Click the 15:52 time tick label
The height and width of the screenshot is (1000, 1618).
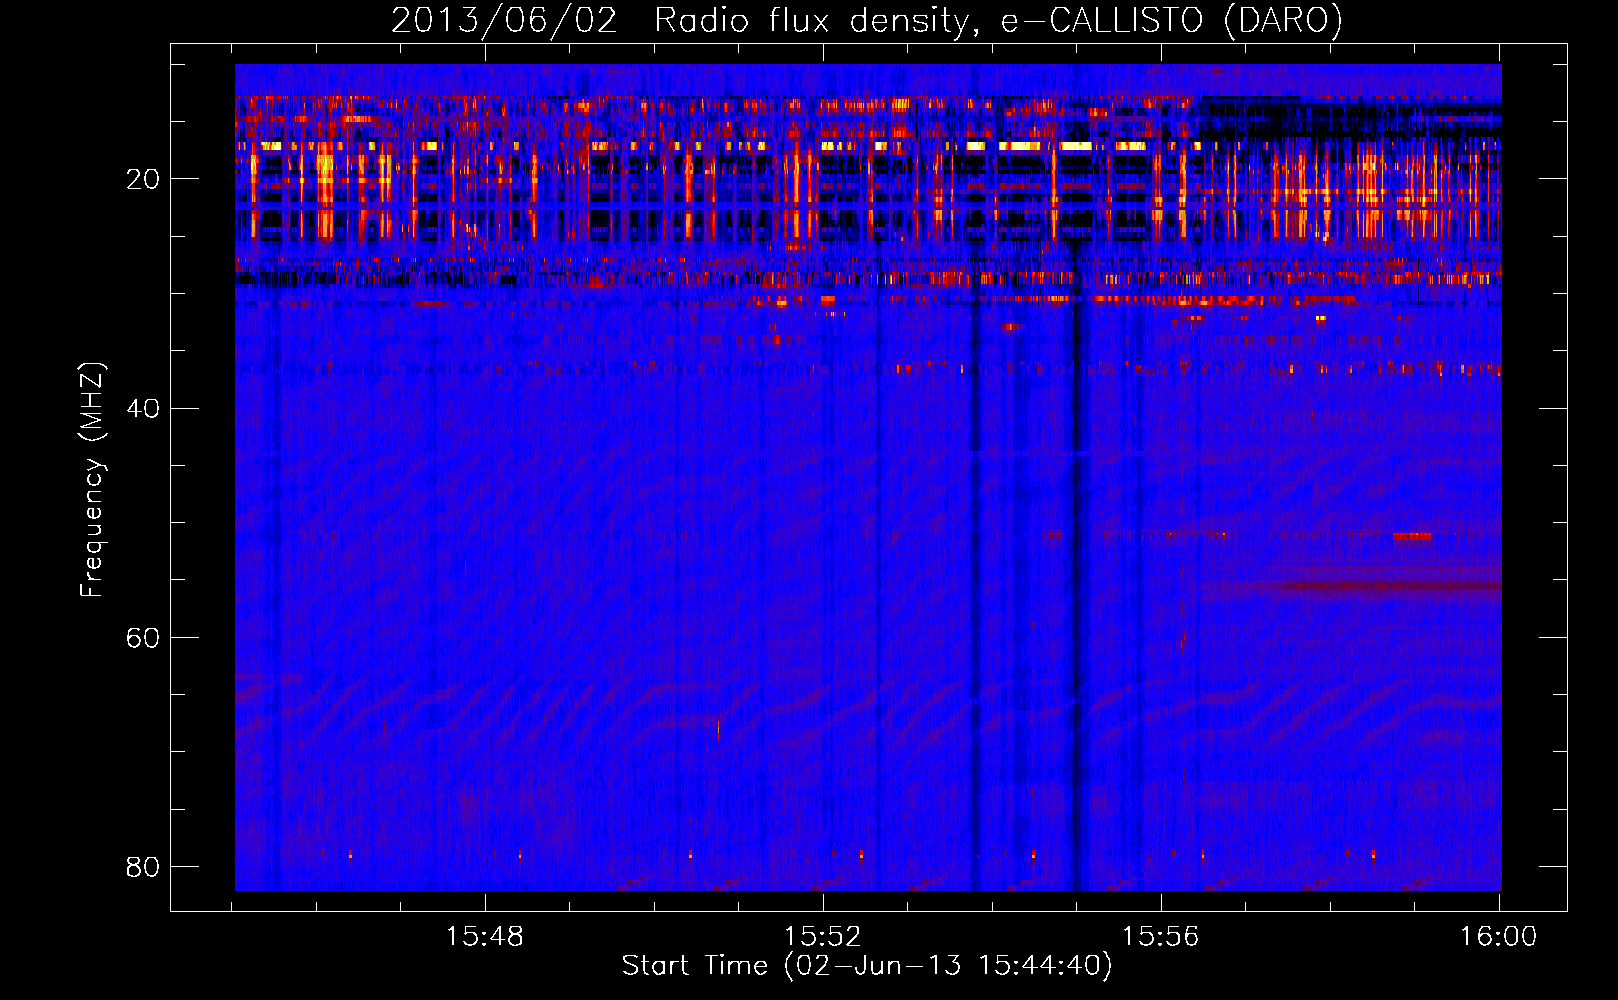[x=822, y=937]
